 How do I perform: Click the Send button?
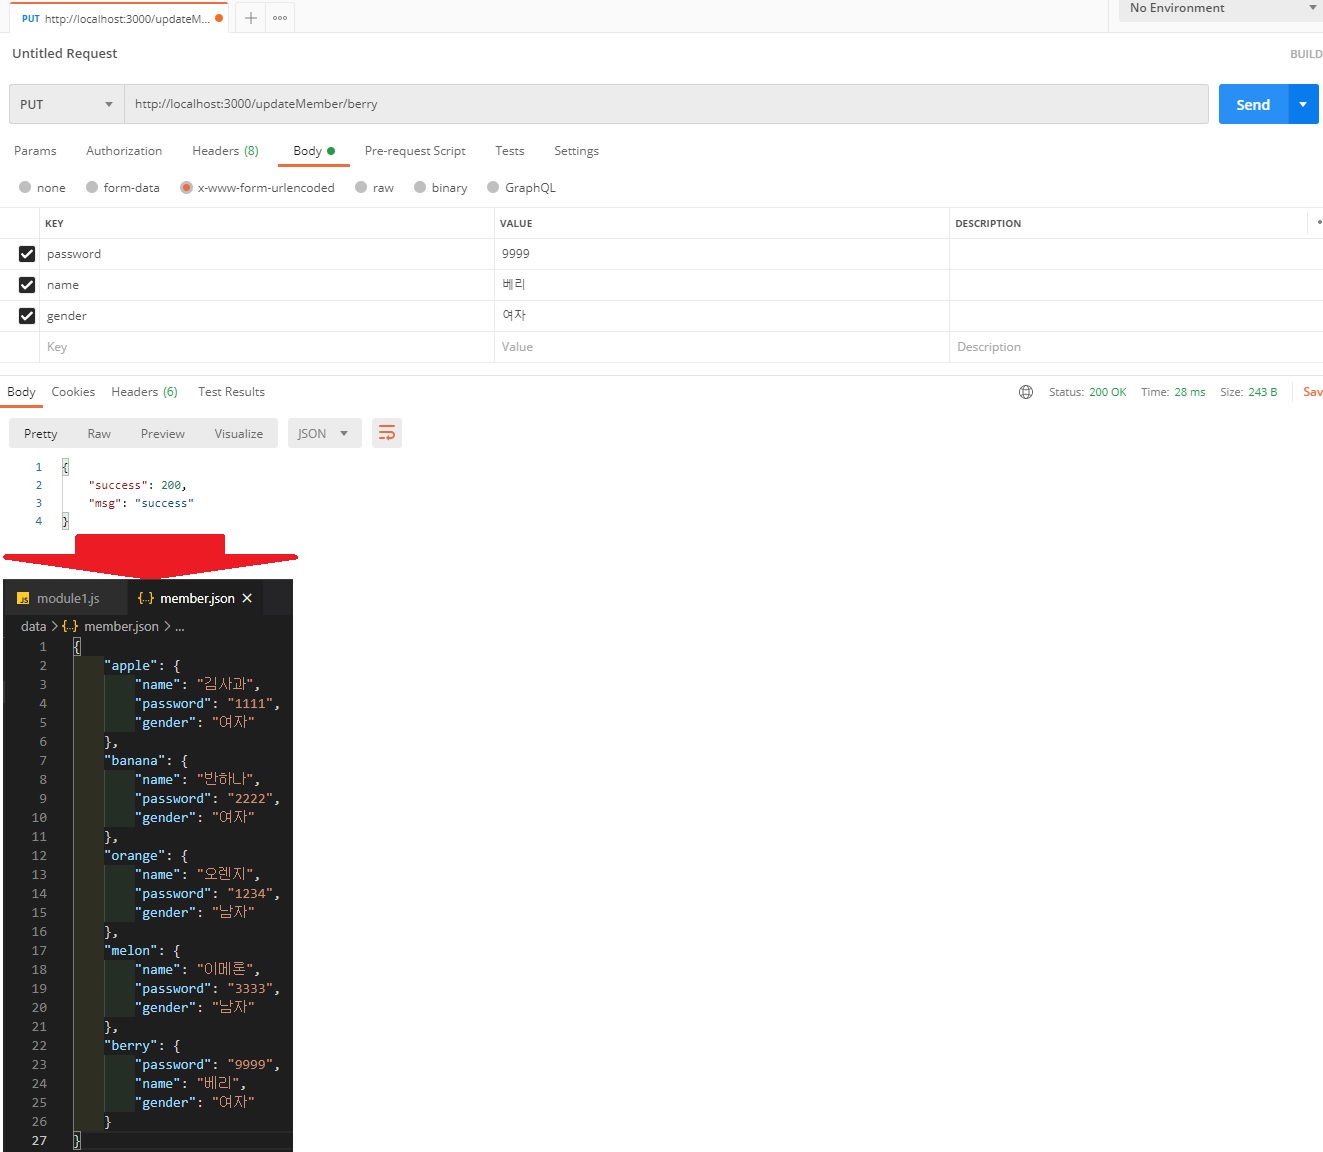1253,104
